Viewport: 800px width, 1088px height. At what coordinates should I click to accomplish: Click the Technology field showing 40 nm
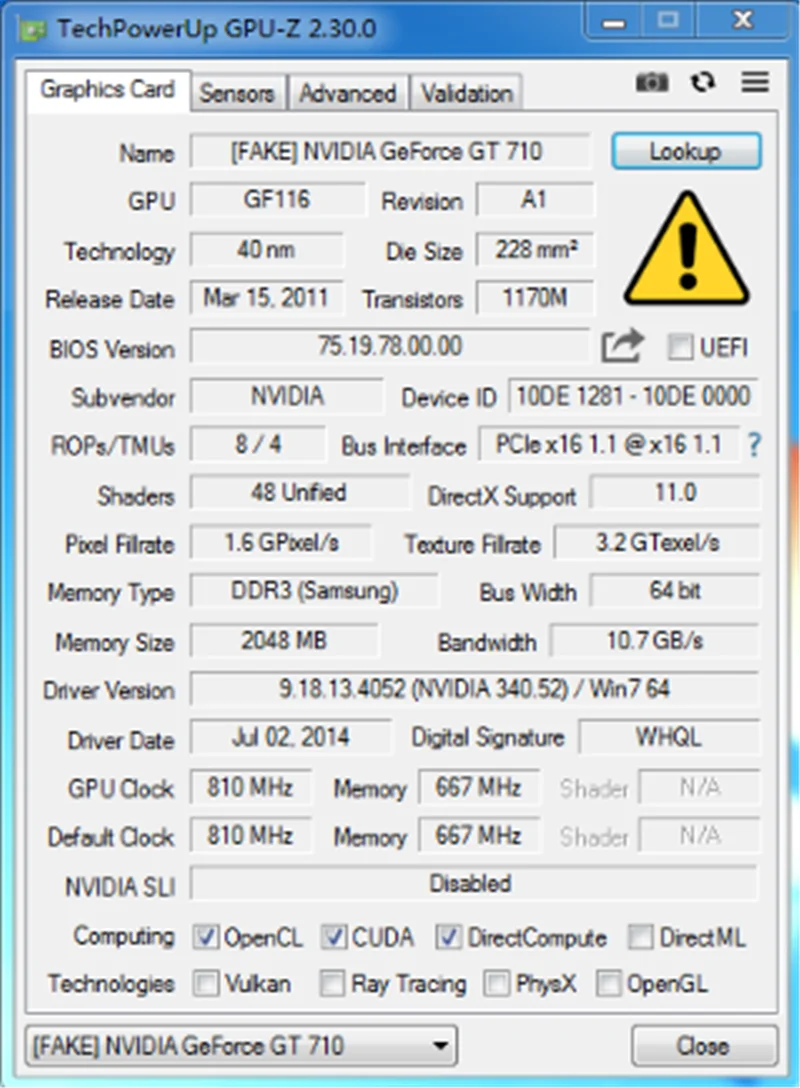click(x=266, y=249)
